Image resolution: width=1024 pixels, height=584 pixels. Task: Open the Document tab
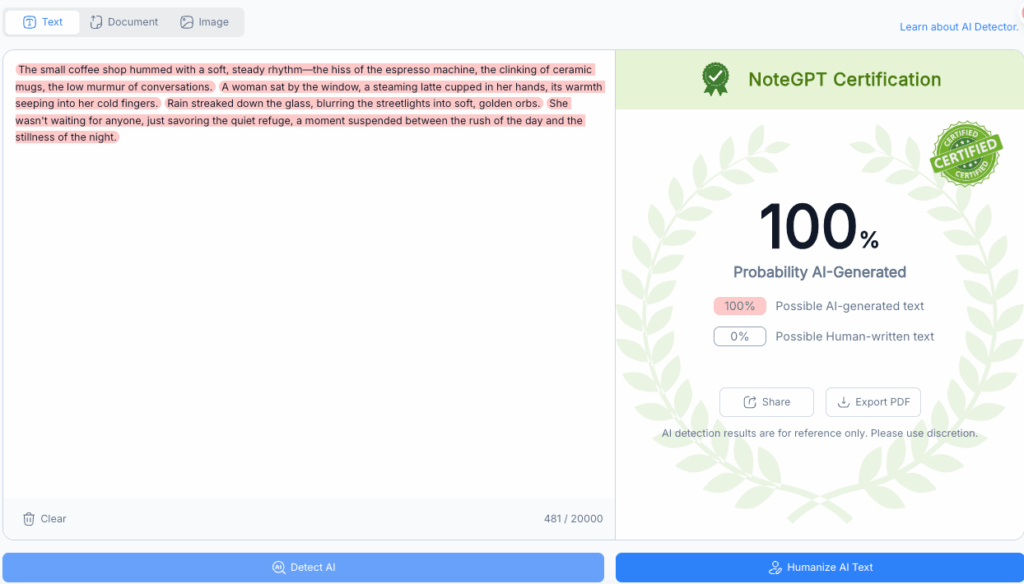[x=124, y=22]
